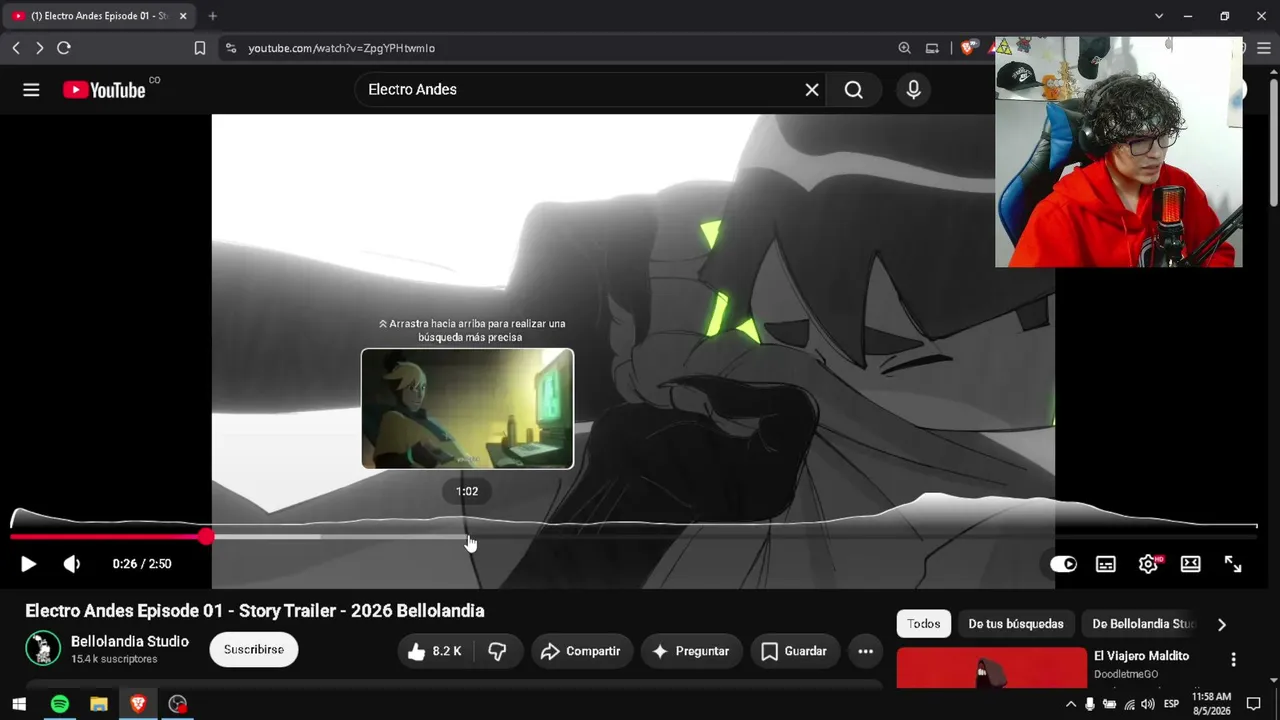This screenshot has height=720, width=1280.
Task: Open the Windows Start menu
Action: [x=19, y=704]
